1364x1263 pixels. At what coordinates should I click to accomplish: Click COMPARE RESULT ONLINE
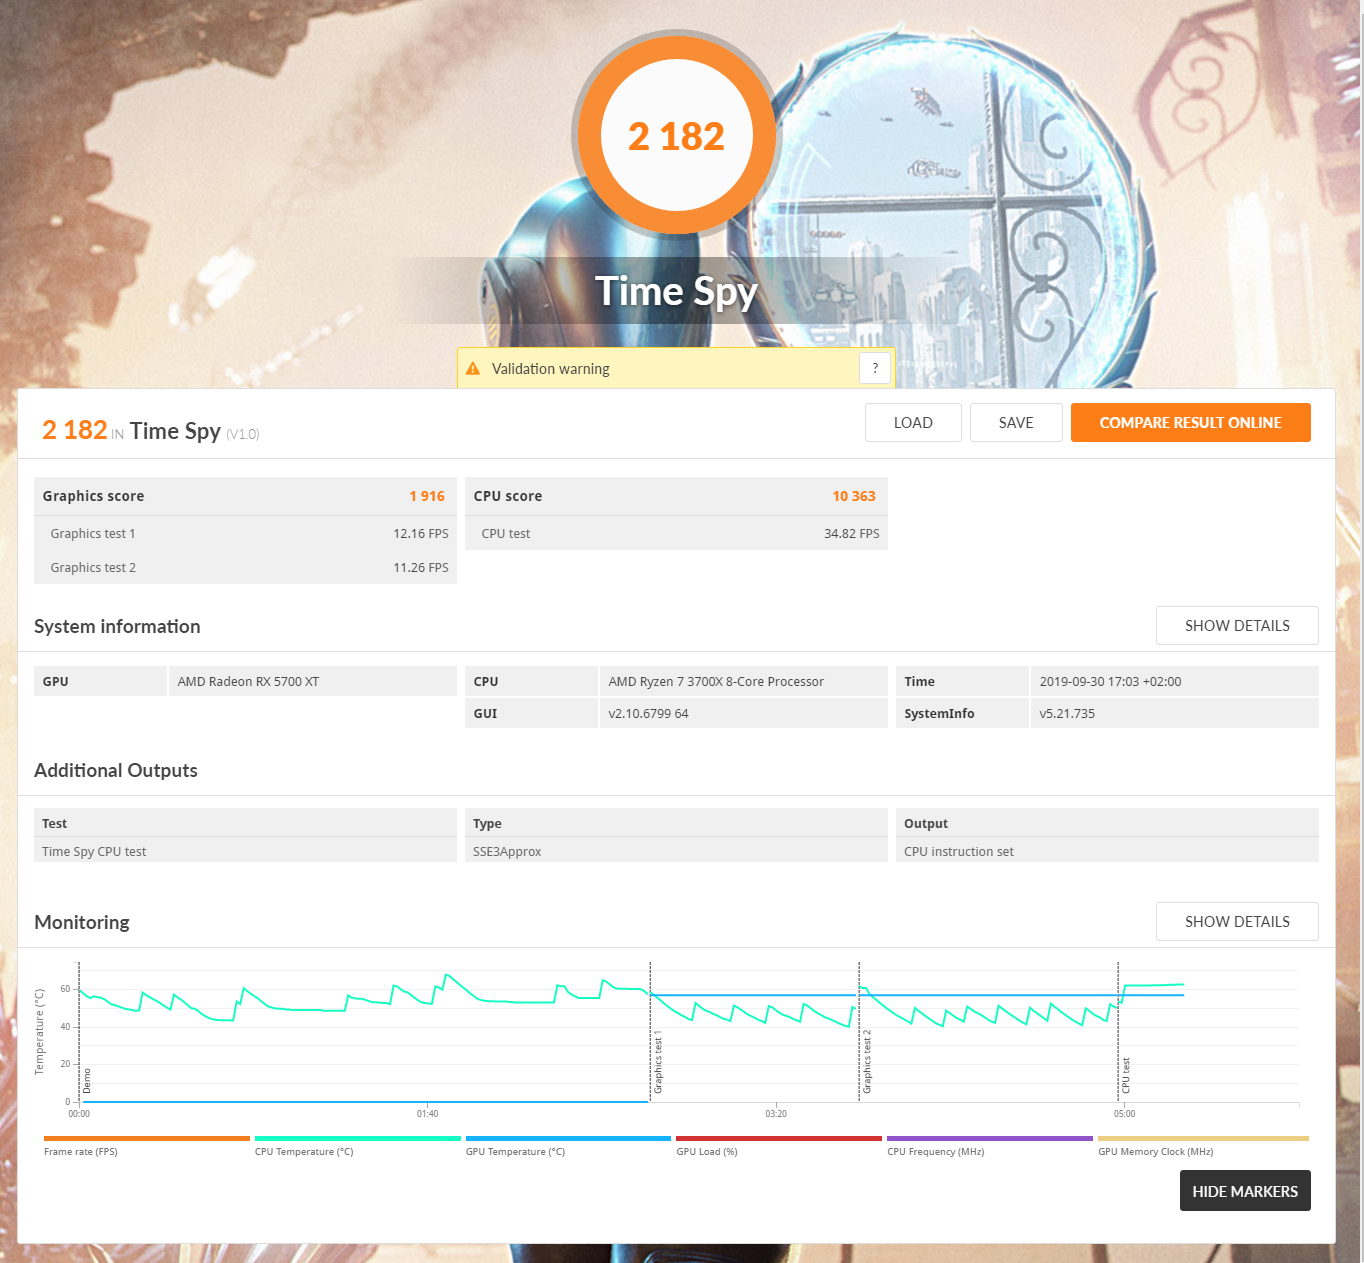pos(1190,423)
